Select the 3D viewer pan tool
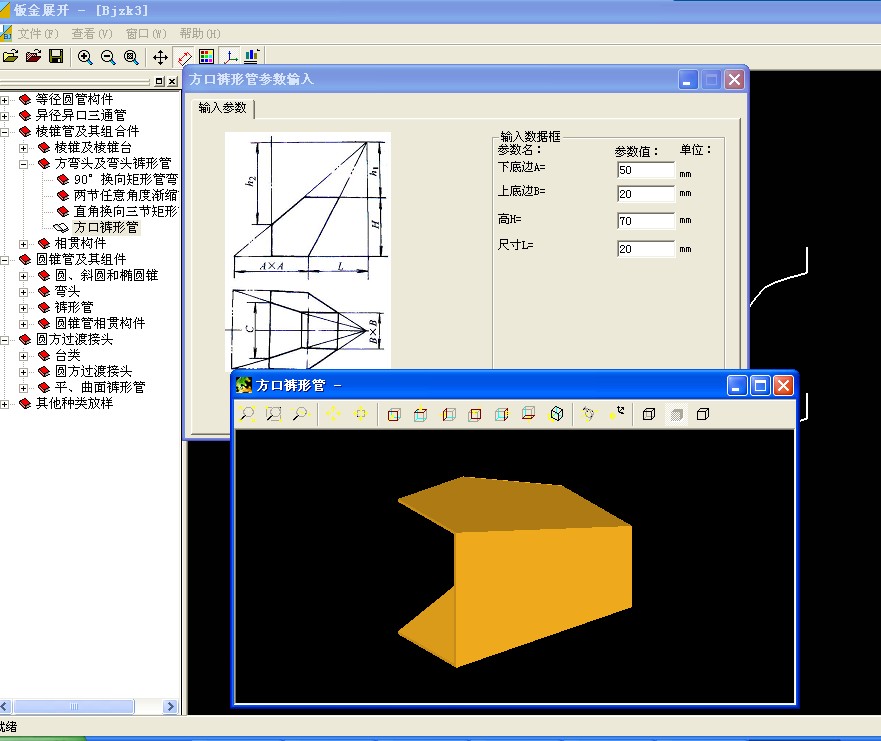This screenshot has width=881, height=741. click(333, 414)
